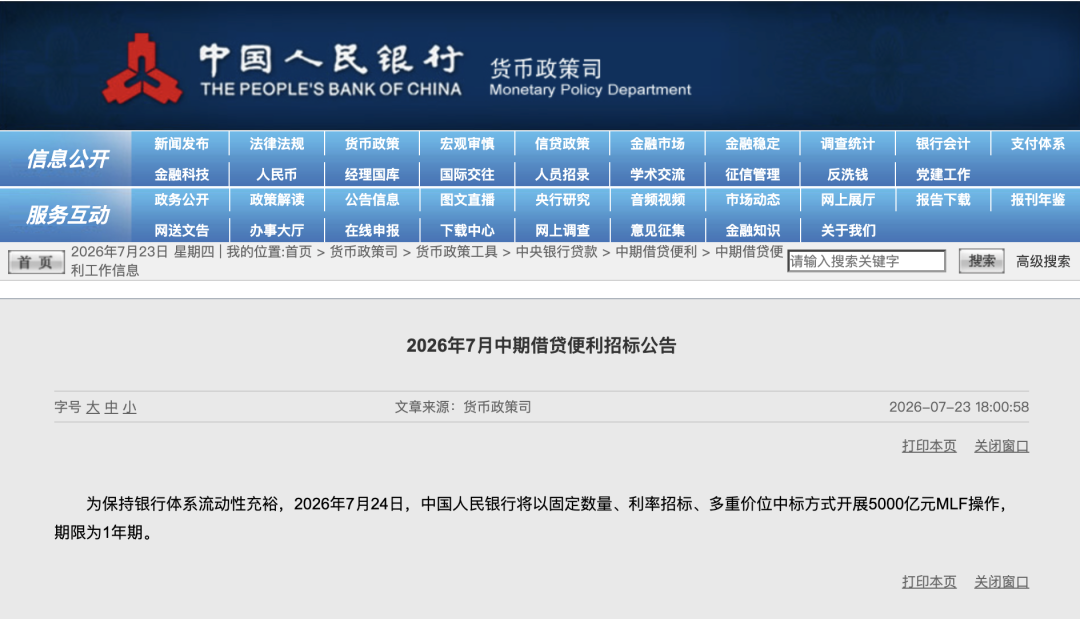Click the 信息公开 section header
The height and width of the screenshot is (619, 1080).
pyautogui.click(x=67, y=159)
